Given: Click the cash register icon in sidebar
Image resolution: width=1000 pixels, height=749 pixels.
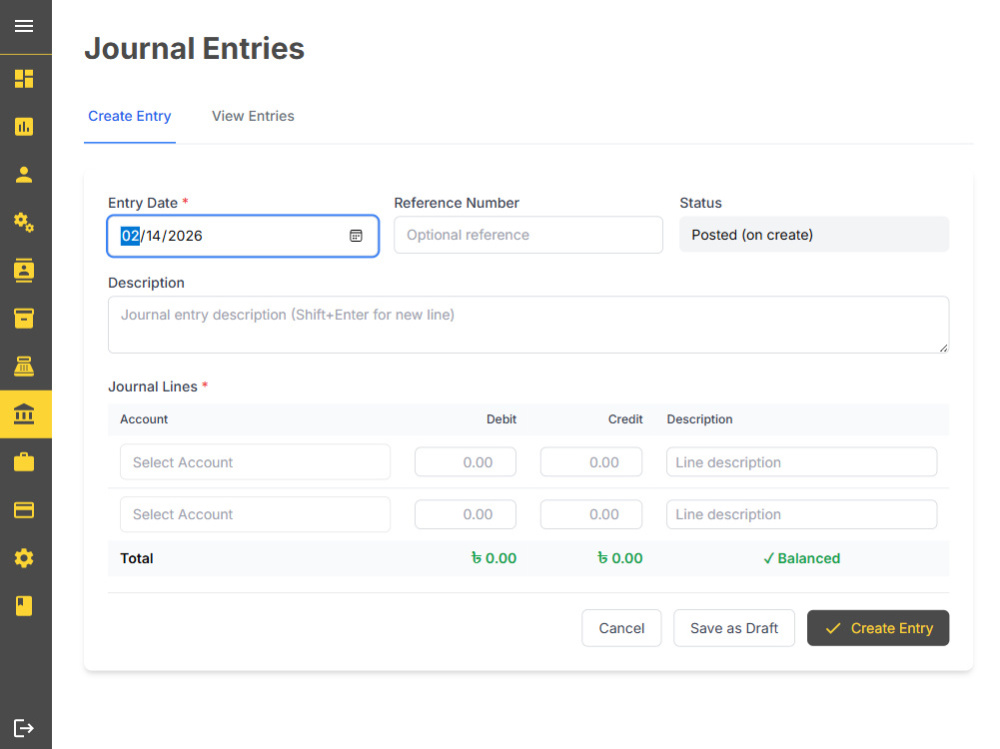Looking at the screenshot, I should (24, 366).
